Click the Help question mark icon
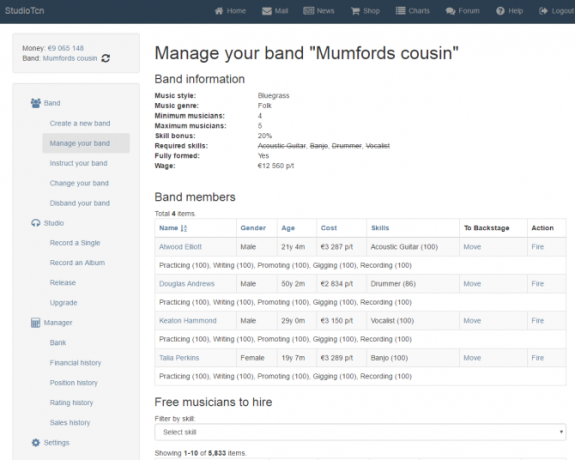Viewport: 575px width, 460px height. coord(500,11)
